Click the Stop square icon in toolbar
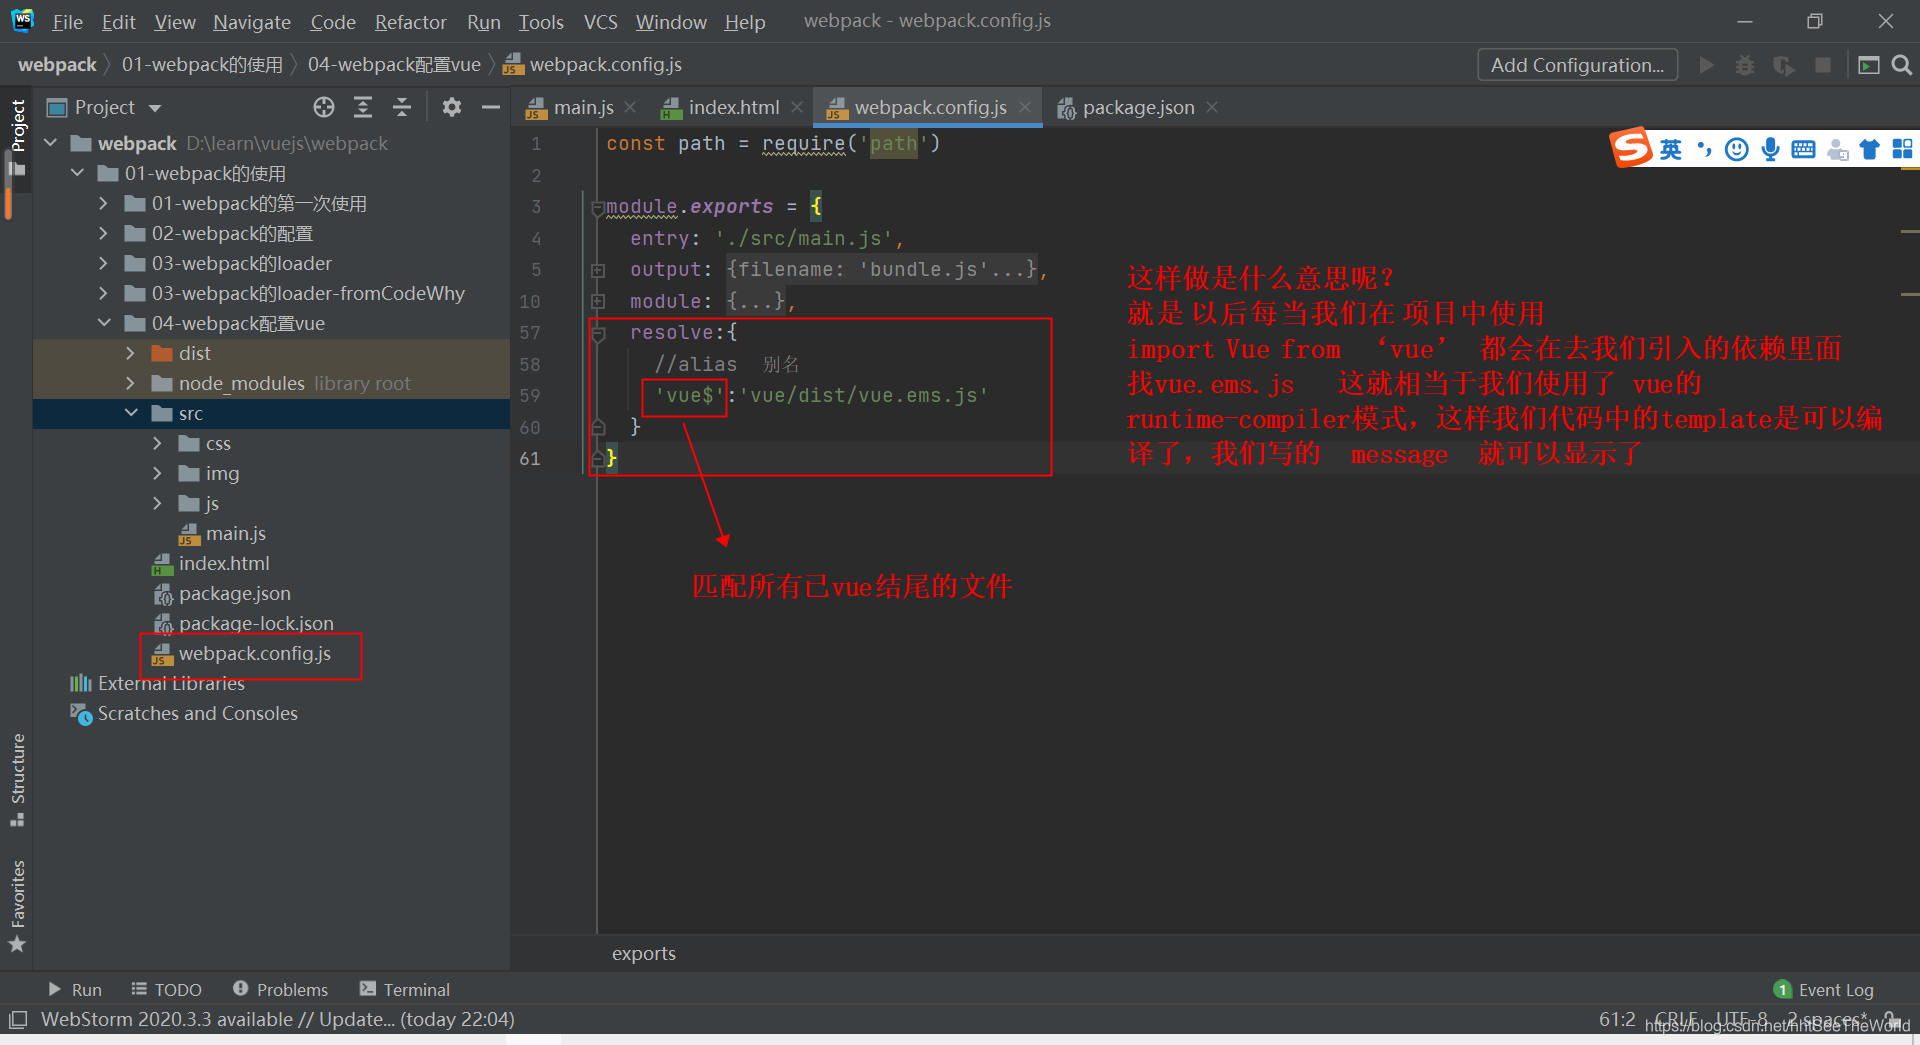Viewport: 1920px width, 1045px height. click(1823, 65)
